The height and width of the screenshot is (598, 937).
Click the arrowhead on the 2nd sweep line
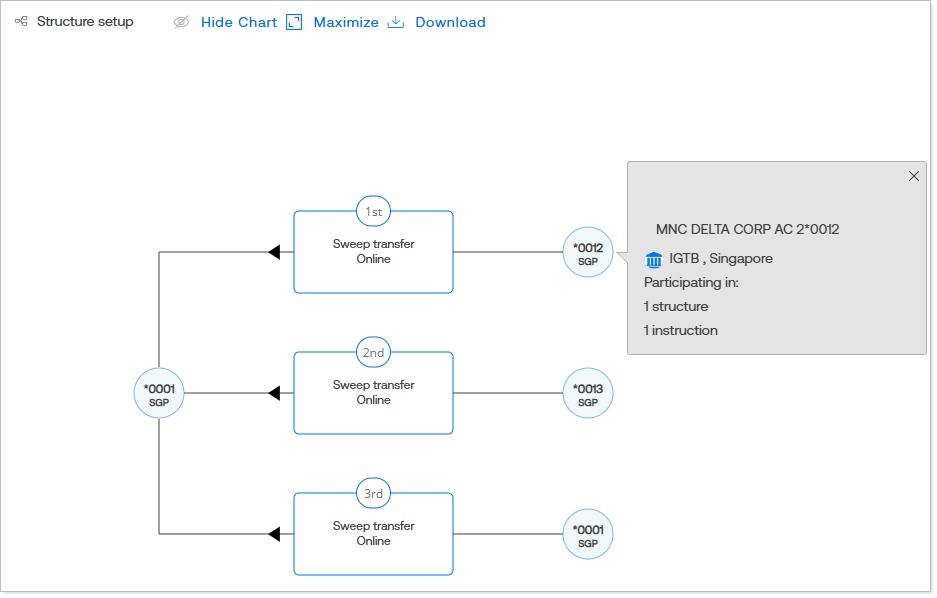click(x=273, y=393)
